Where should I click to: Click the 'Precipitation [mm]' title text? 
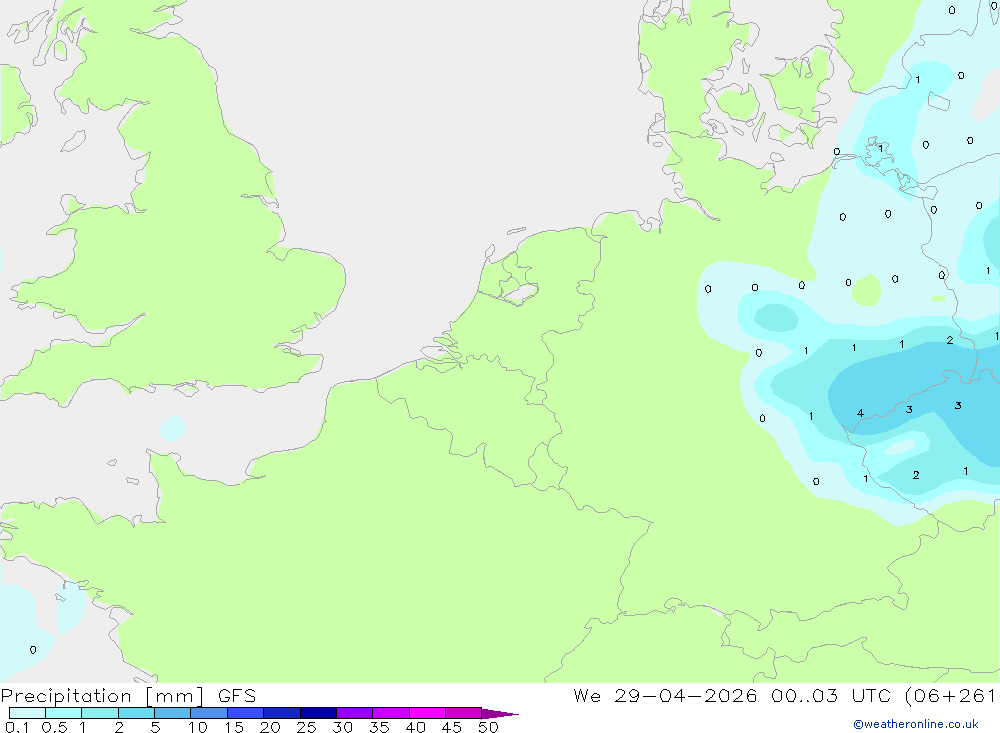102,696
